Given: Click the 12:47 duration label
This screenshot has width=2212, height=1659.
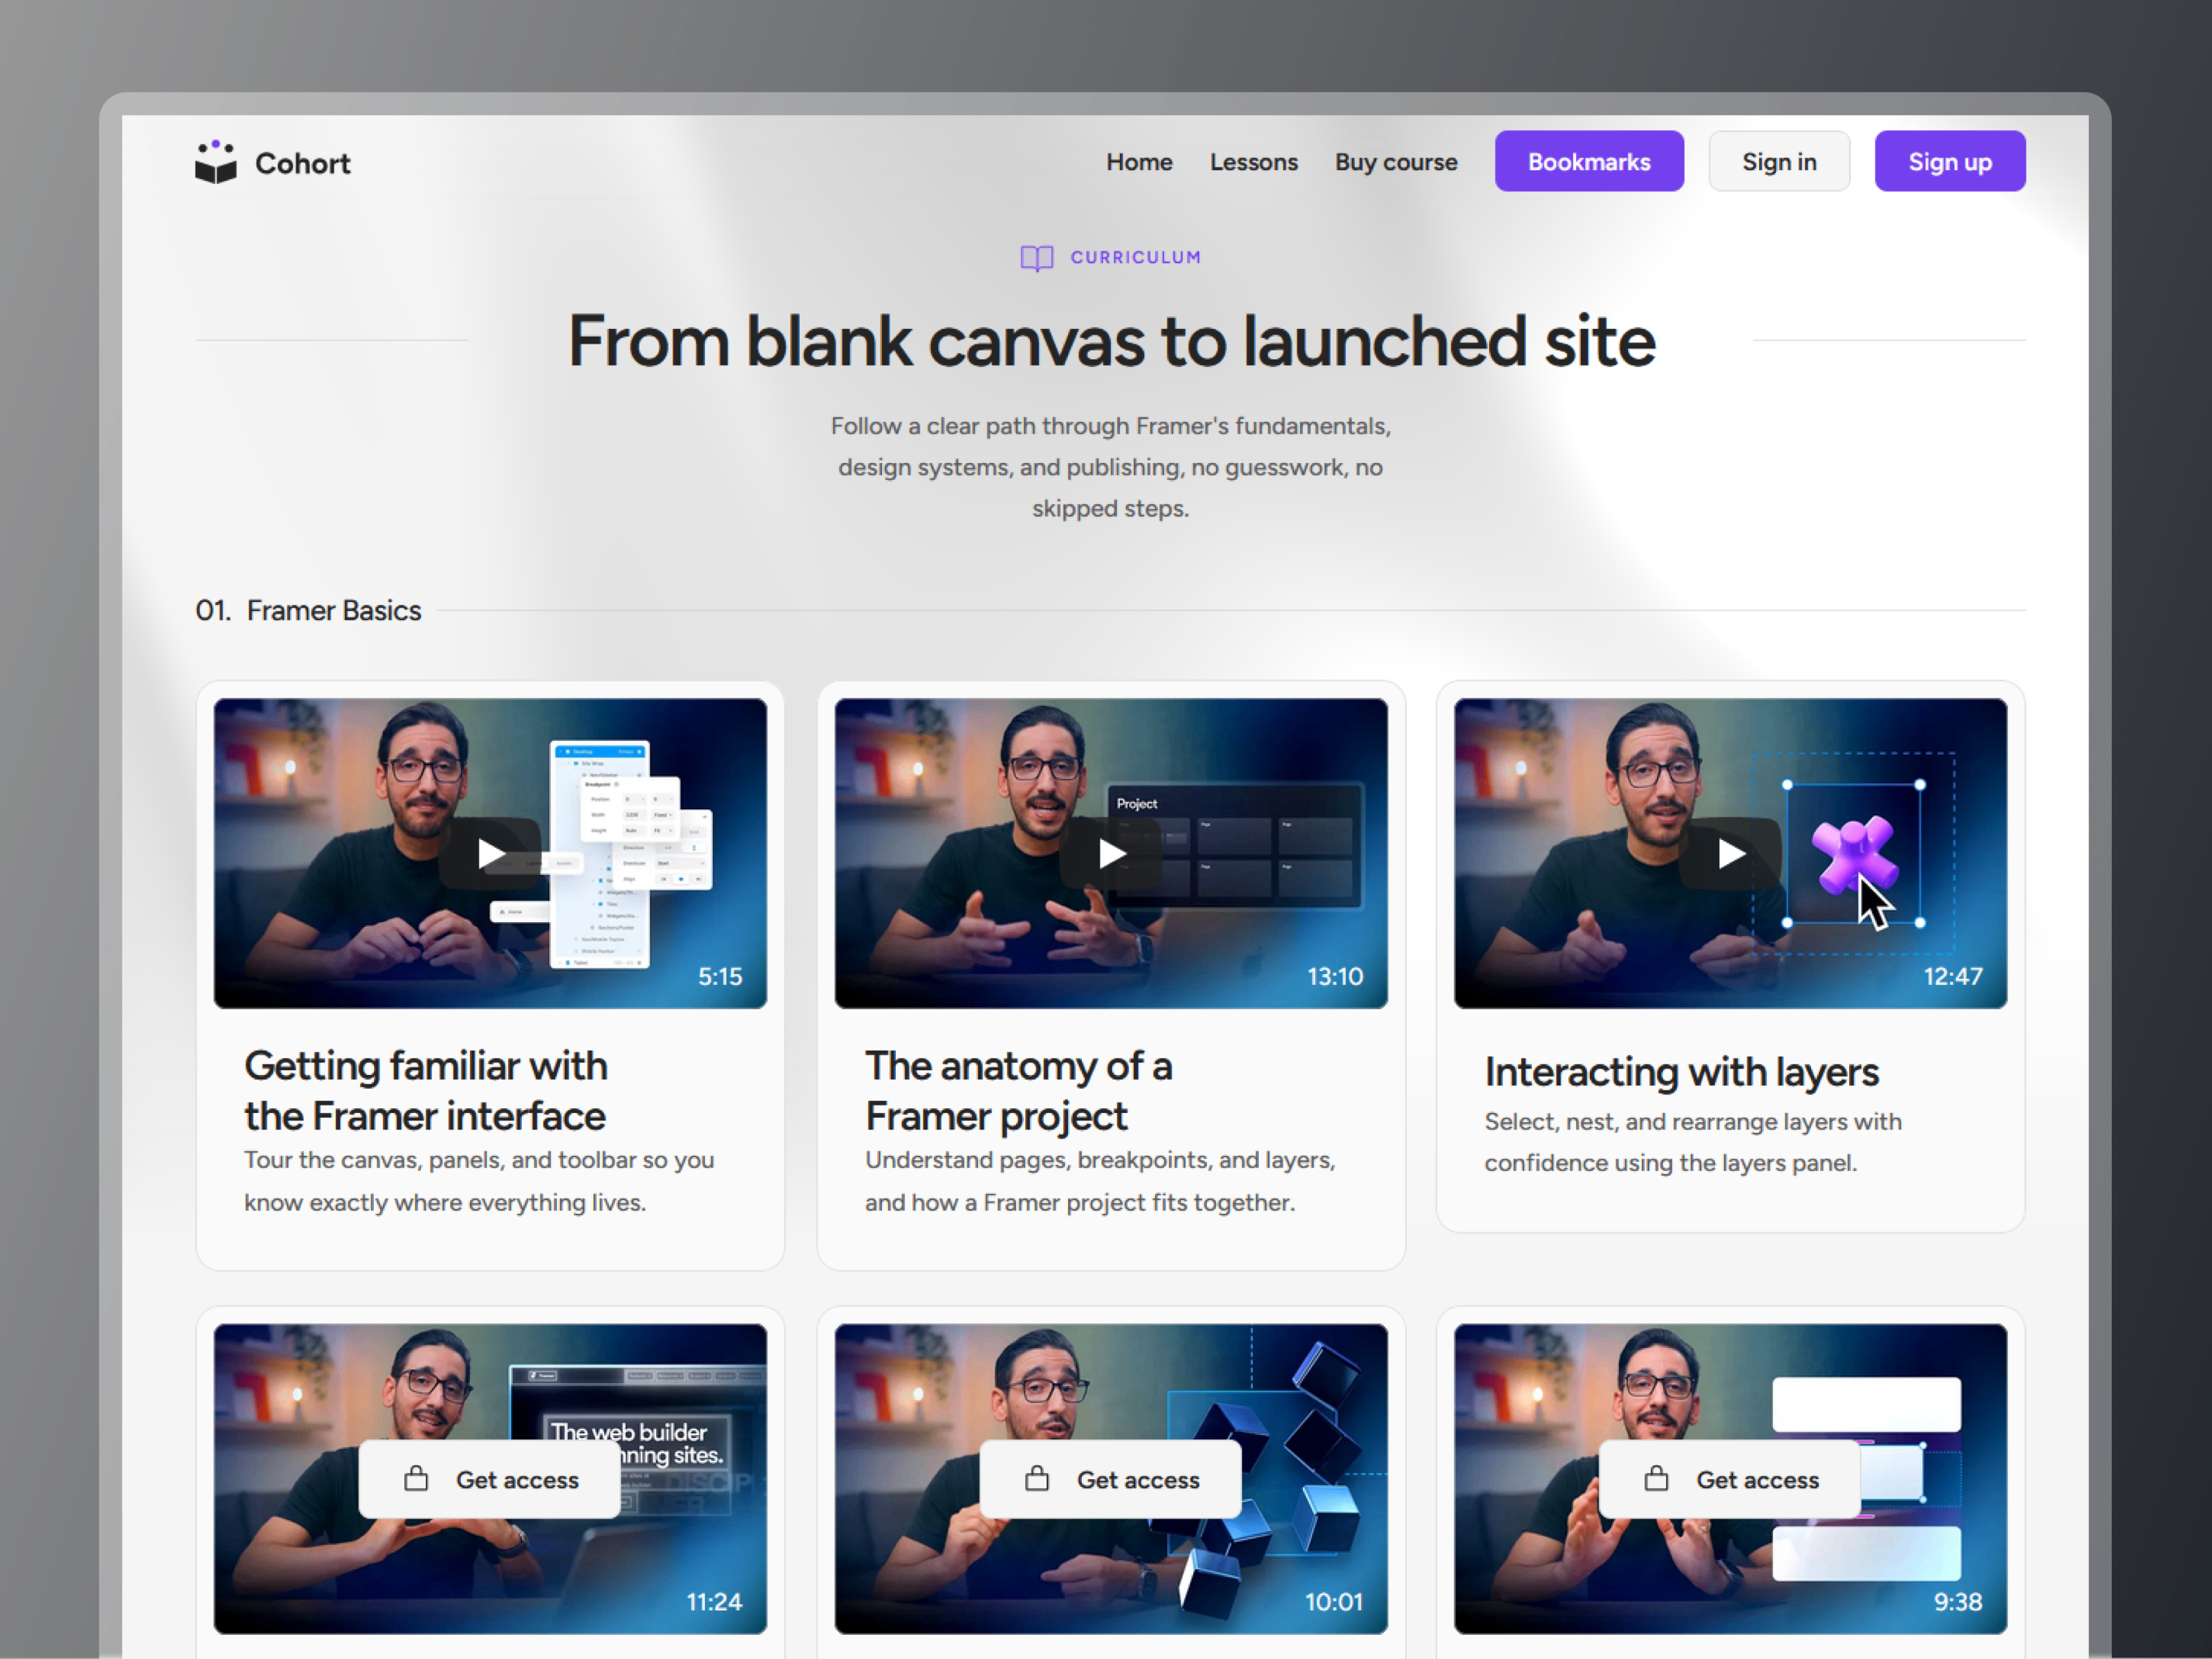Looking at the screenshot, I should click(1953, 976).
